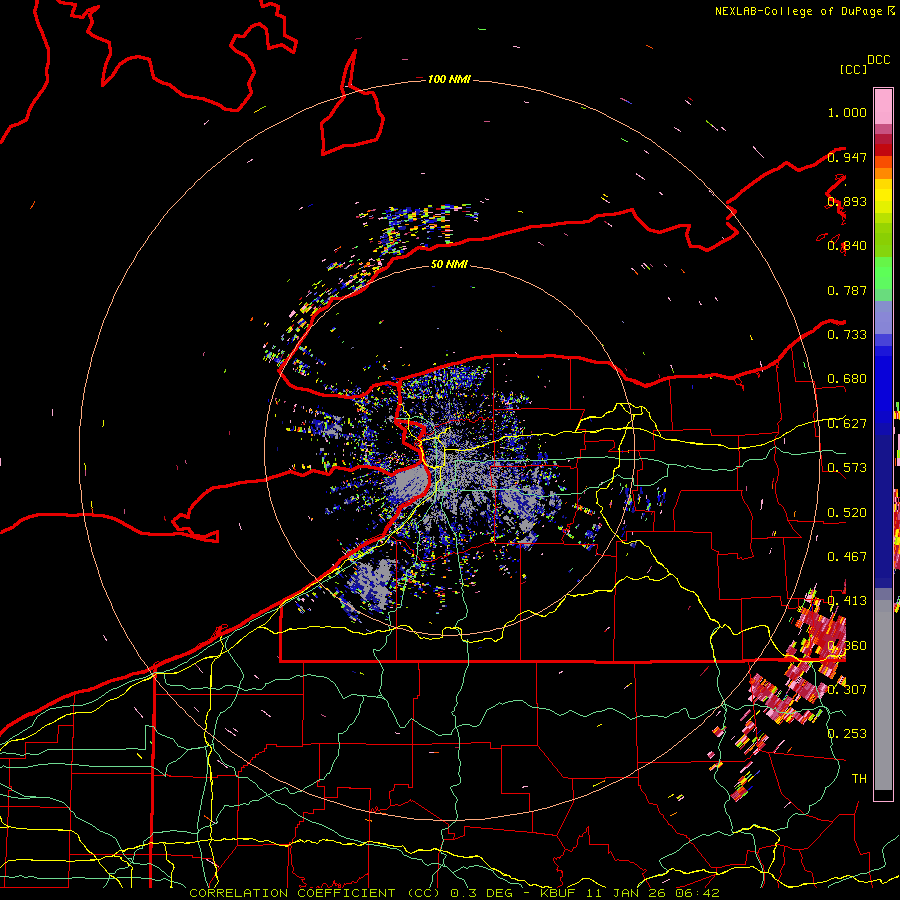This screenshot has width=900, height=900.
Task: Select the 0.627 scale value
Action: 847,424
